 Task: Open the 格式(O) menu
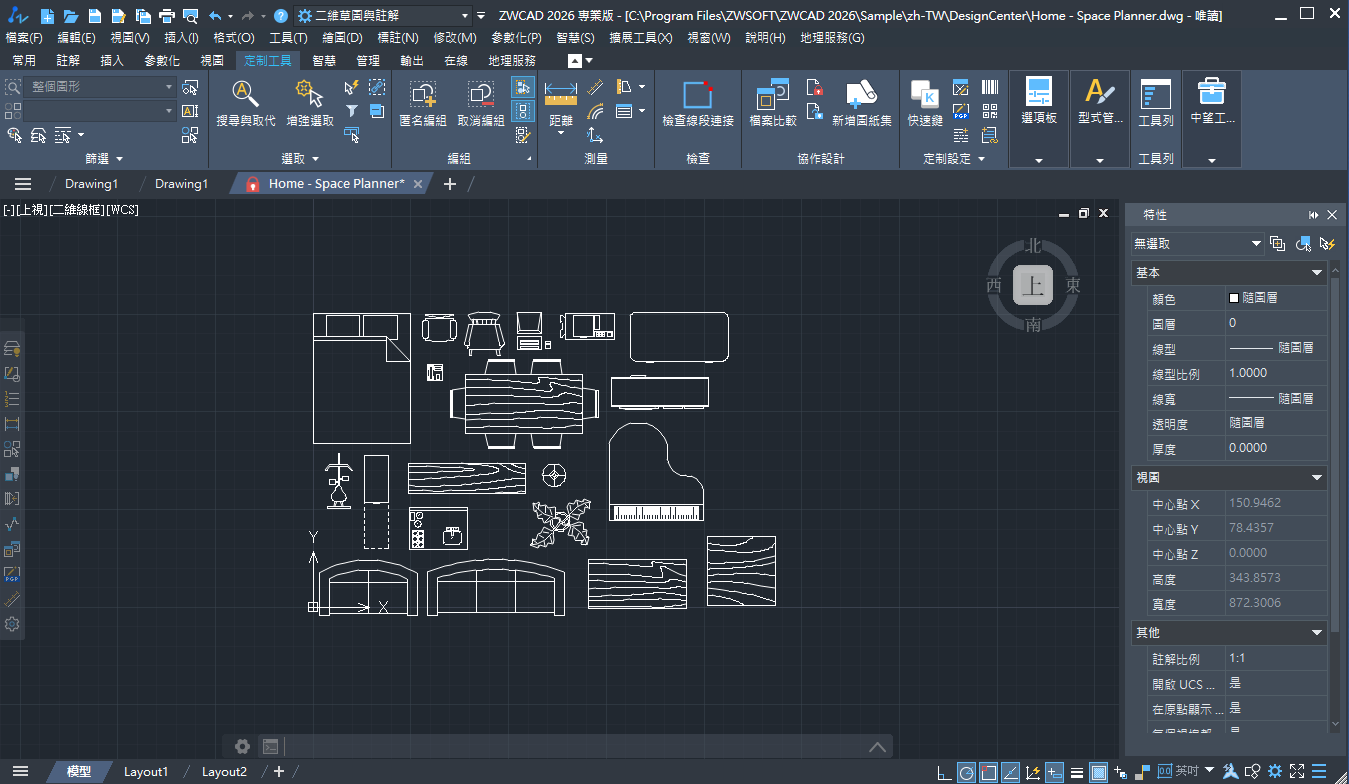click(234, 38)
